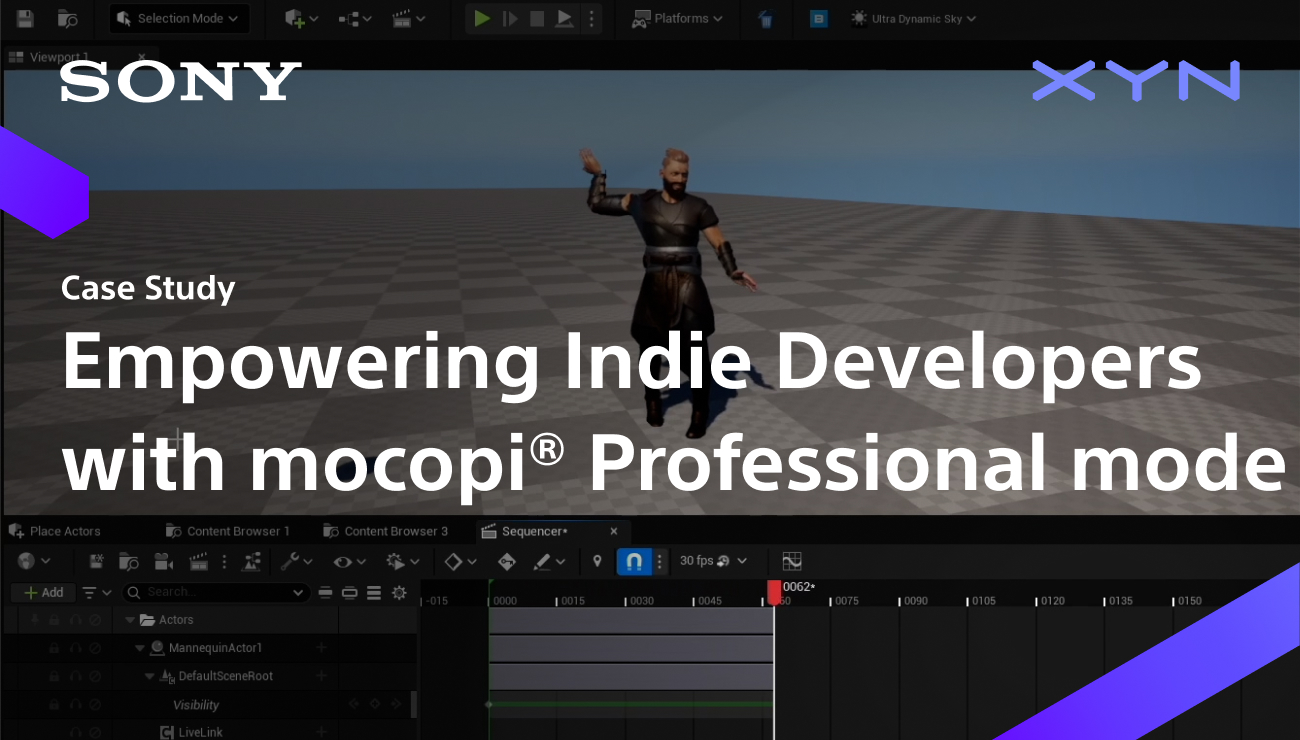This screenshot has width=1300, height=740.
Task: Switch to the Content Browser 1 tab
Action: pyautogui.click(x=228, y=531)
